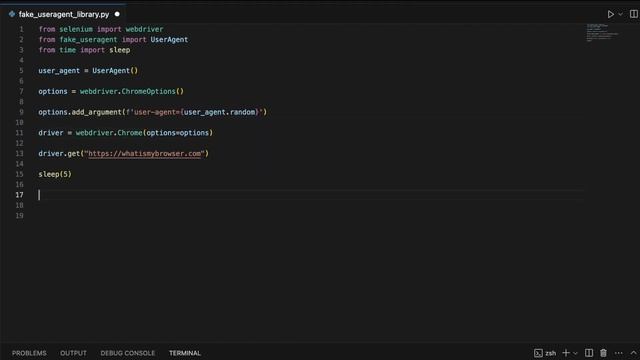This screenshot has height=360, width=640.
Task: Open the new terminal launch profile dropdown
Action: [x=575, y=353]
